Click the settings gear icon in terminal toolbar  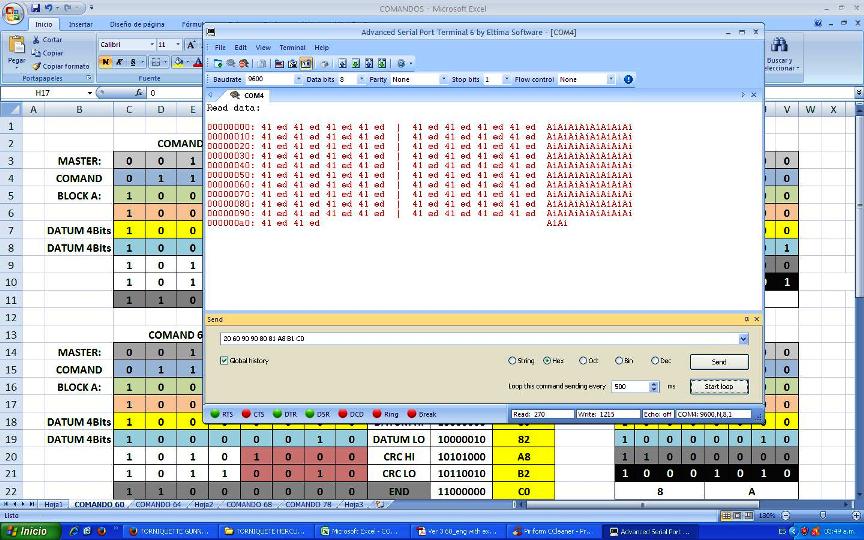pyautogui.click(x=401, y=63)
